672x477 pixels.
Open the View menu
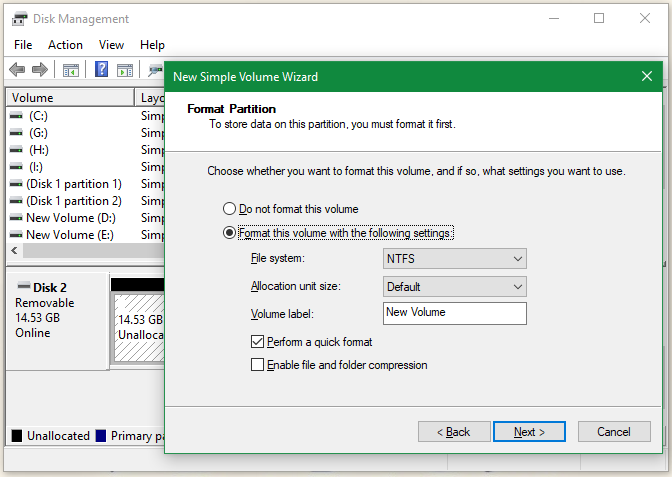point(111,45)
